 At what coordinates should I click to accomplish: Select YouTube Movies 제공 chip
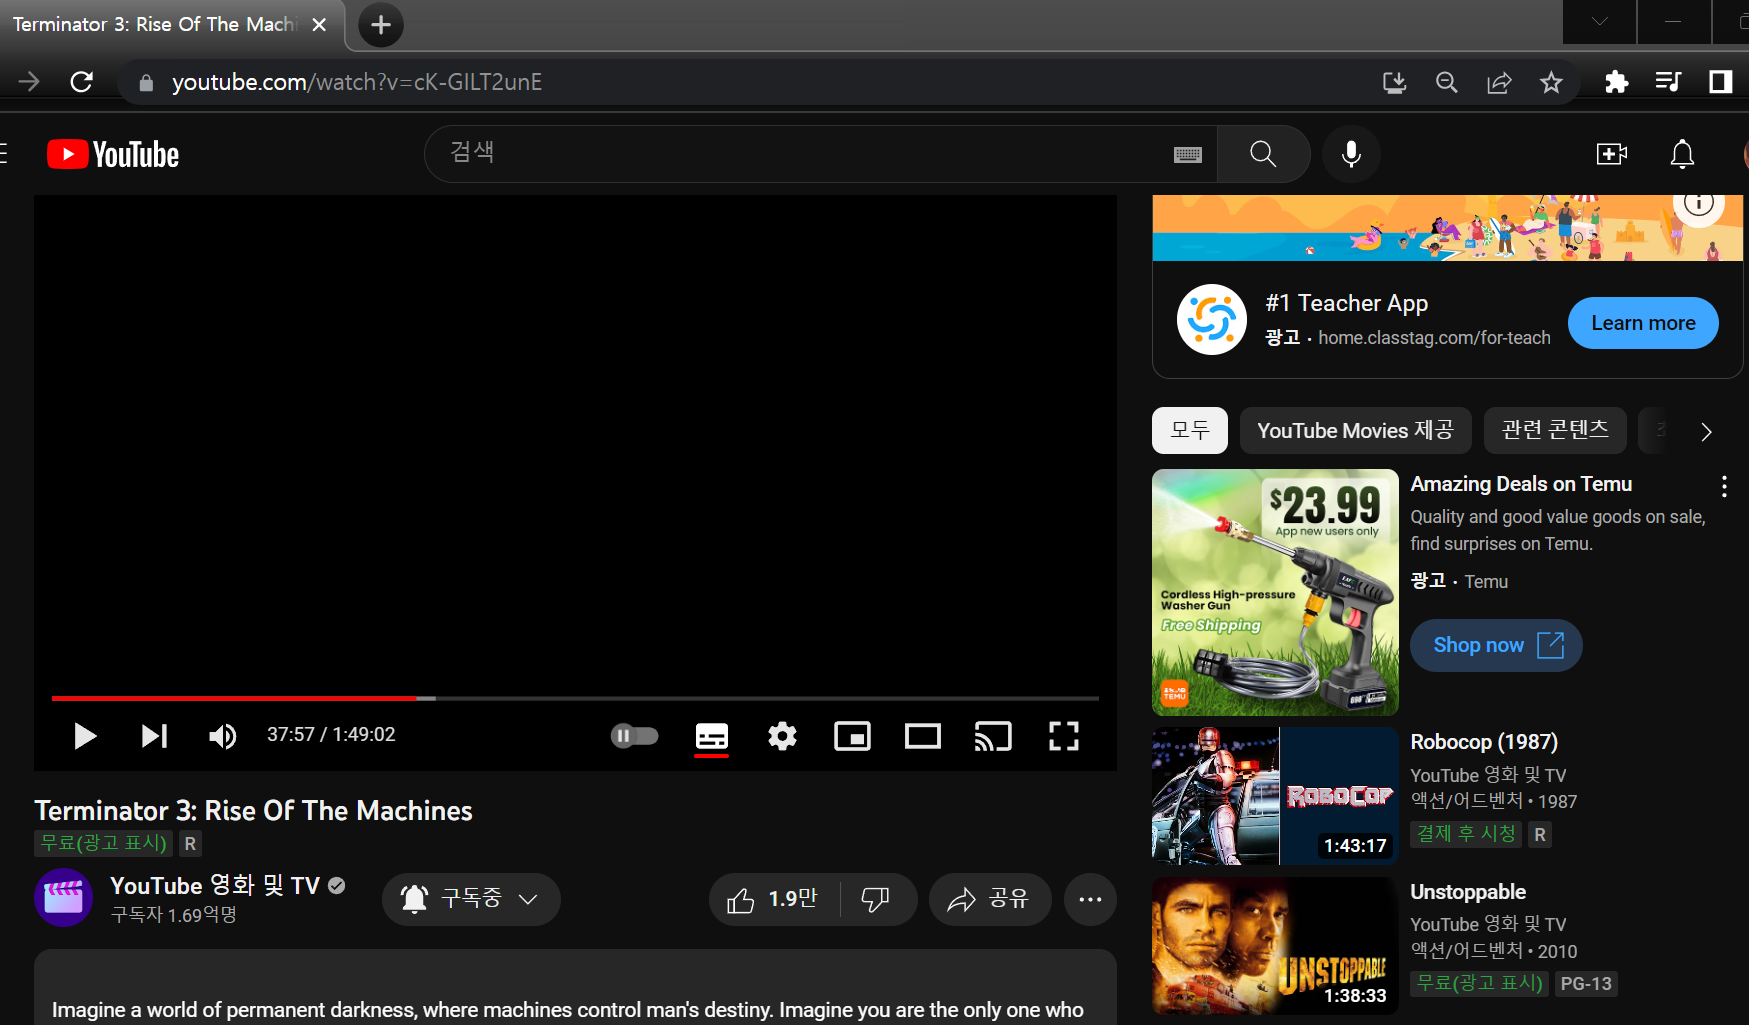tap(1355, 430)
